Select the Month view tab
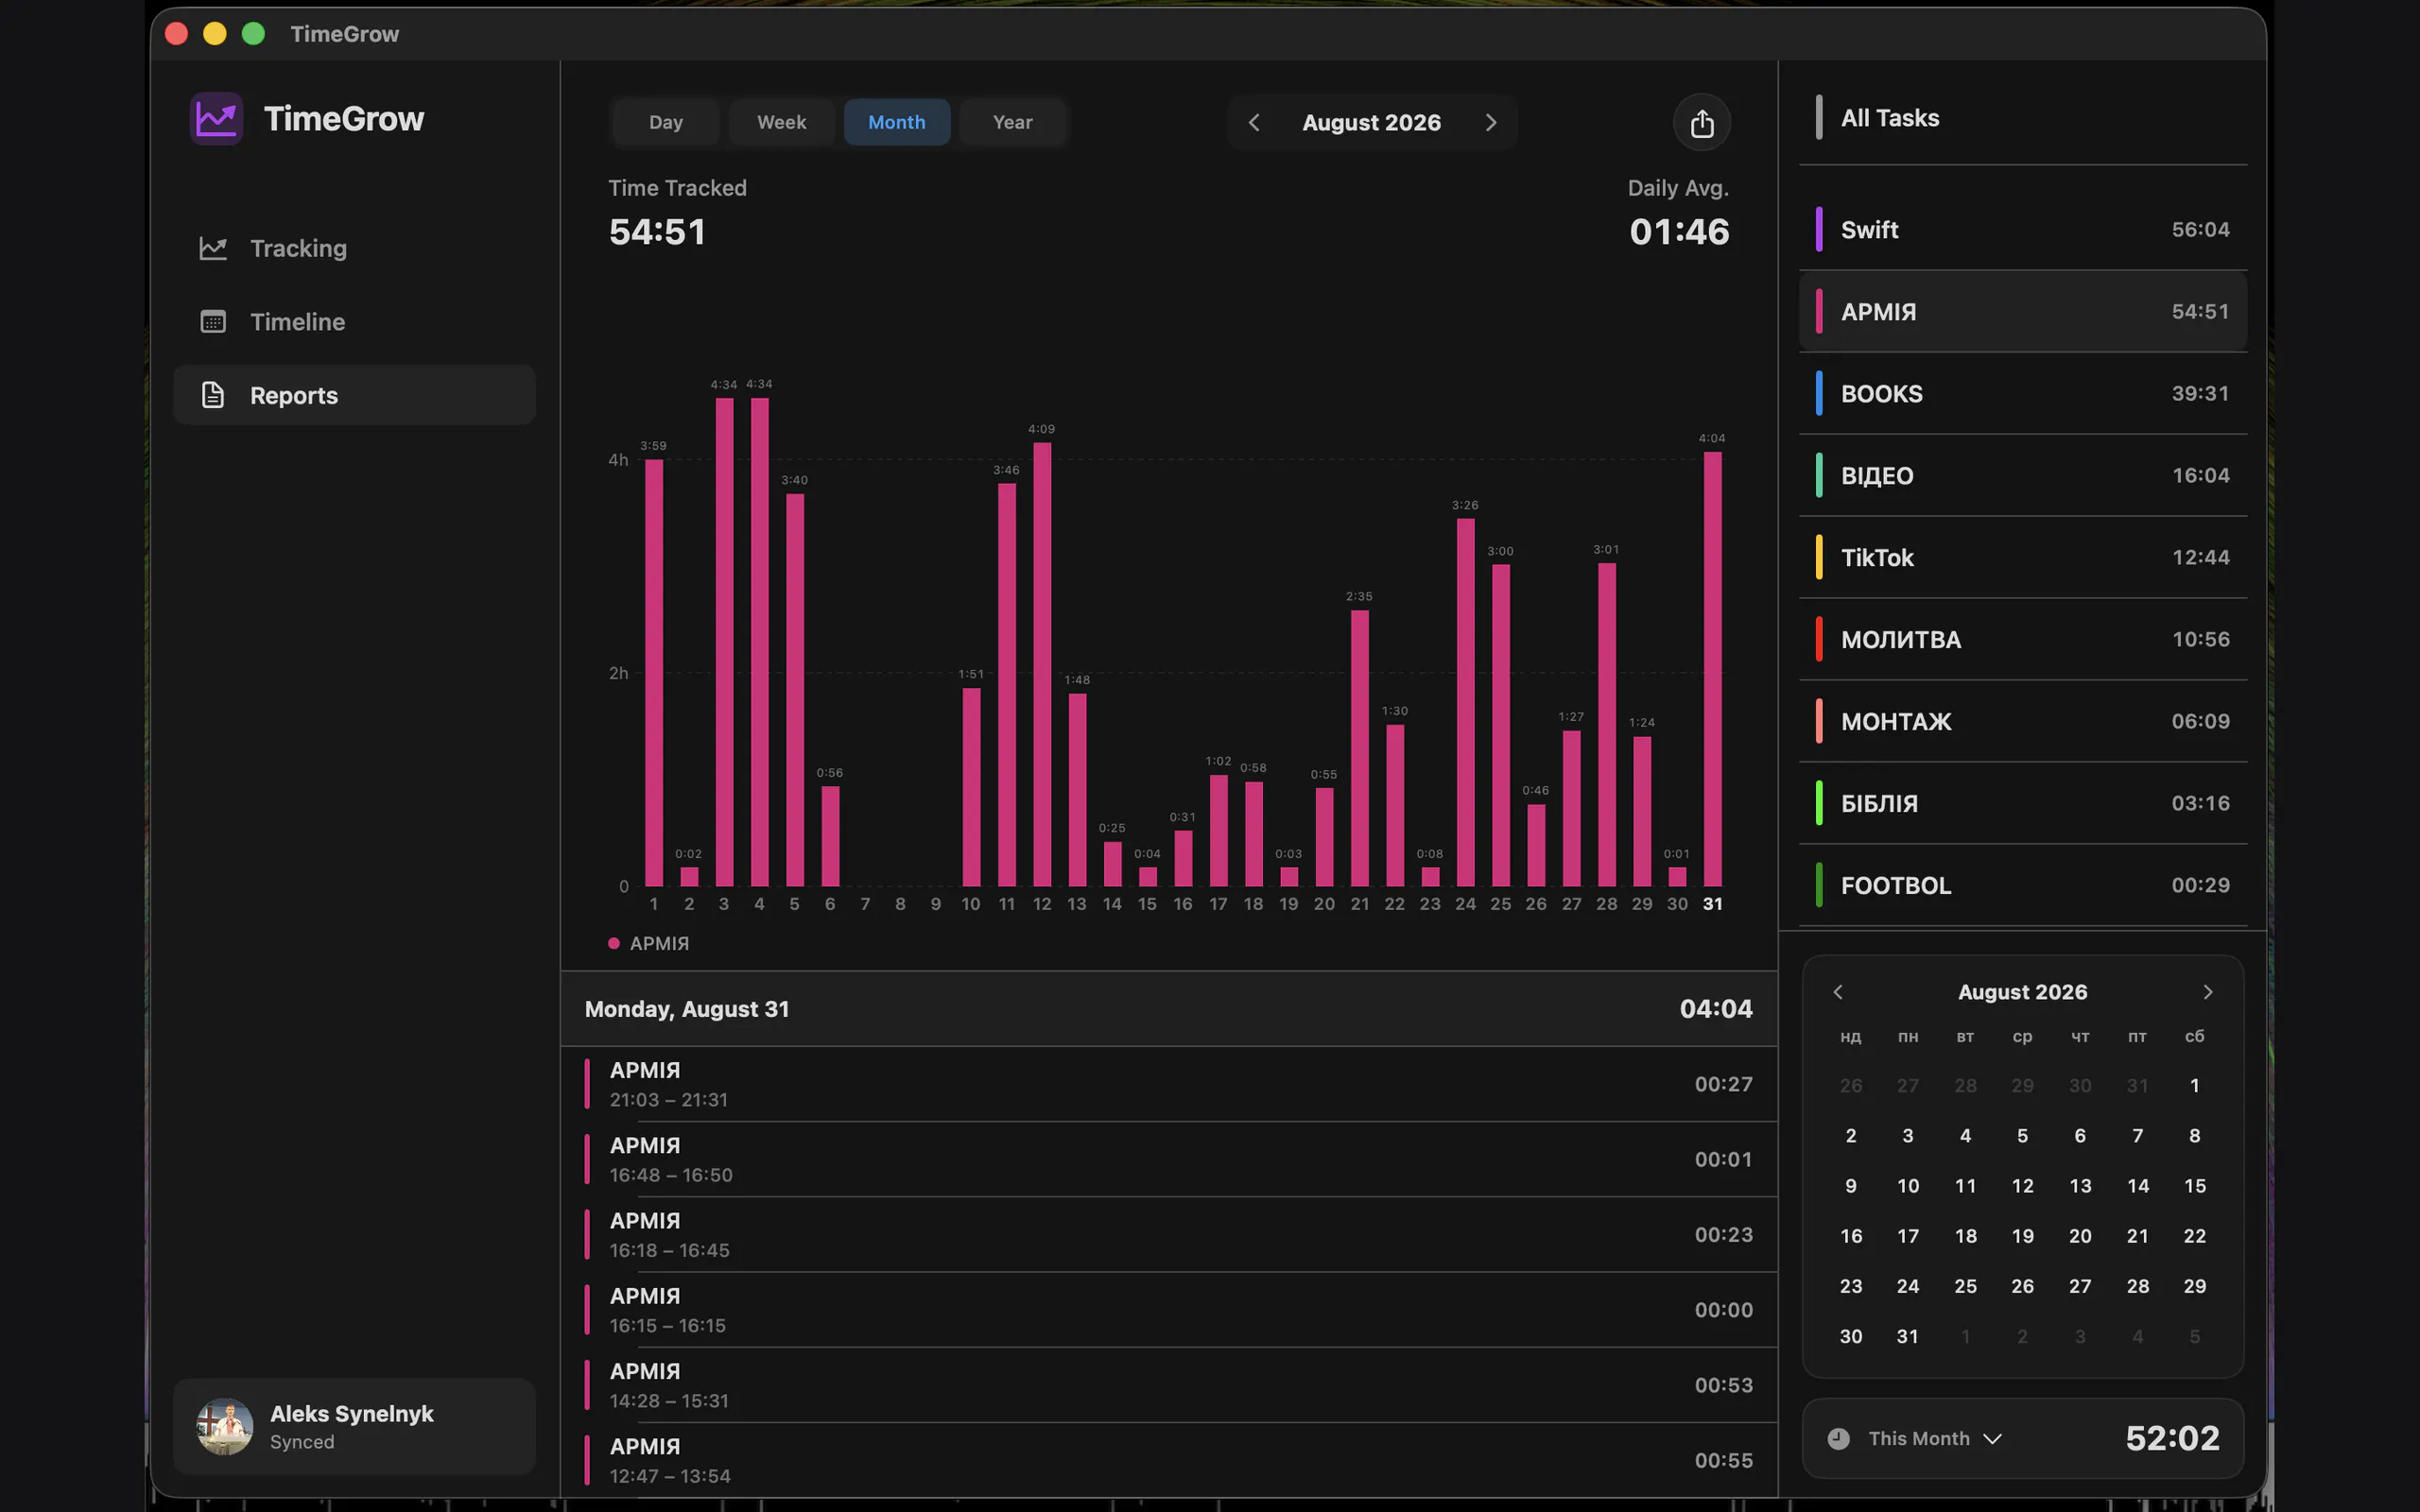Viewport: 2420px width, 1512px height. pyautogui.click(x=896, y=122)
